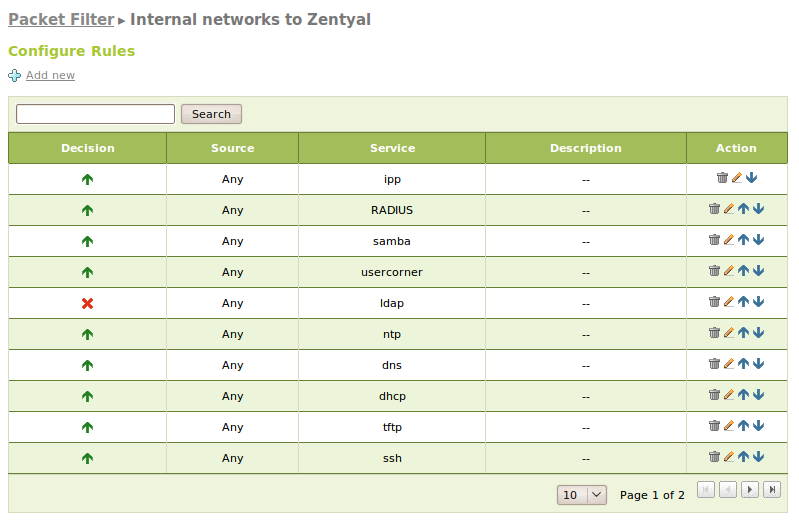Move the usercorner rule down
799x524 pixels.
(759, 271)
